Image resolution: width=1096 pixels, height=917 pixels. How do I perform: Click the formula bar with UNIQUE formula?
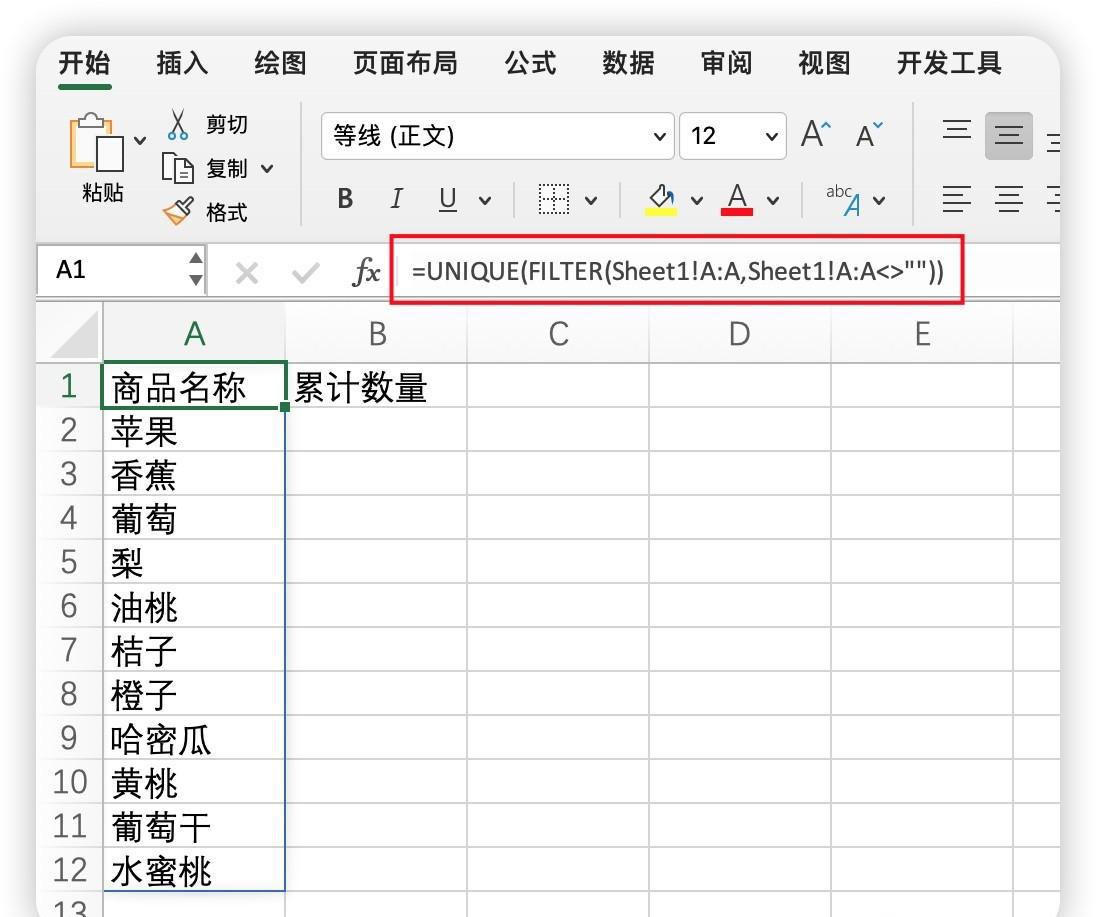tap(677, 270)
